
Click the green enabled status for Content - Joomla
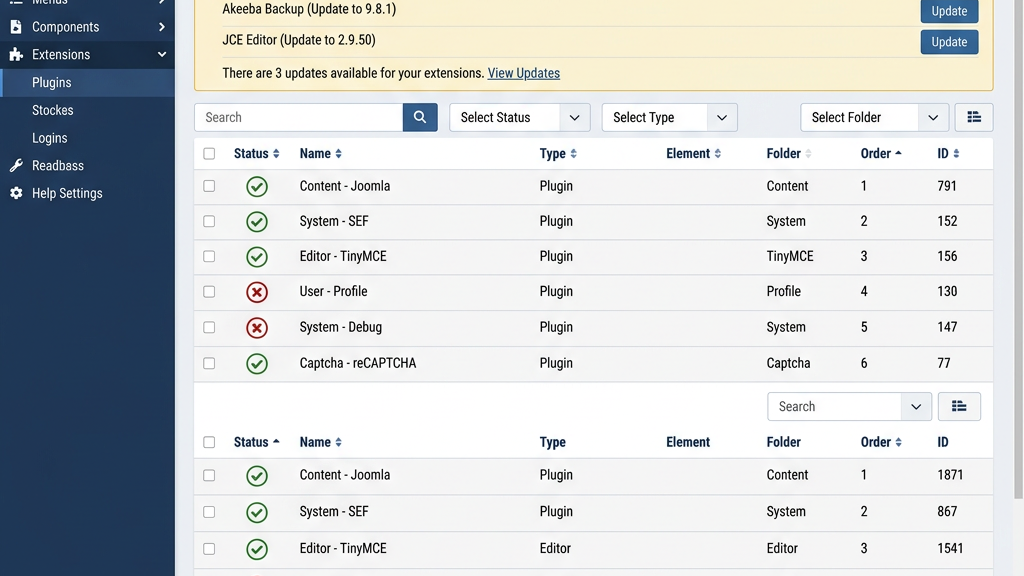click(x=257, y=186)
